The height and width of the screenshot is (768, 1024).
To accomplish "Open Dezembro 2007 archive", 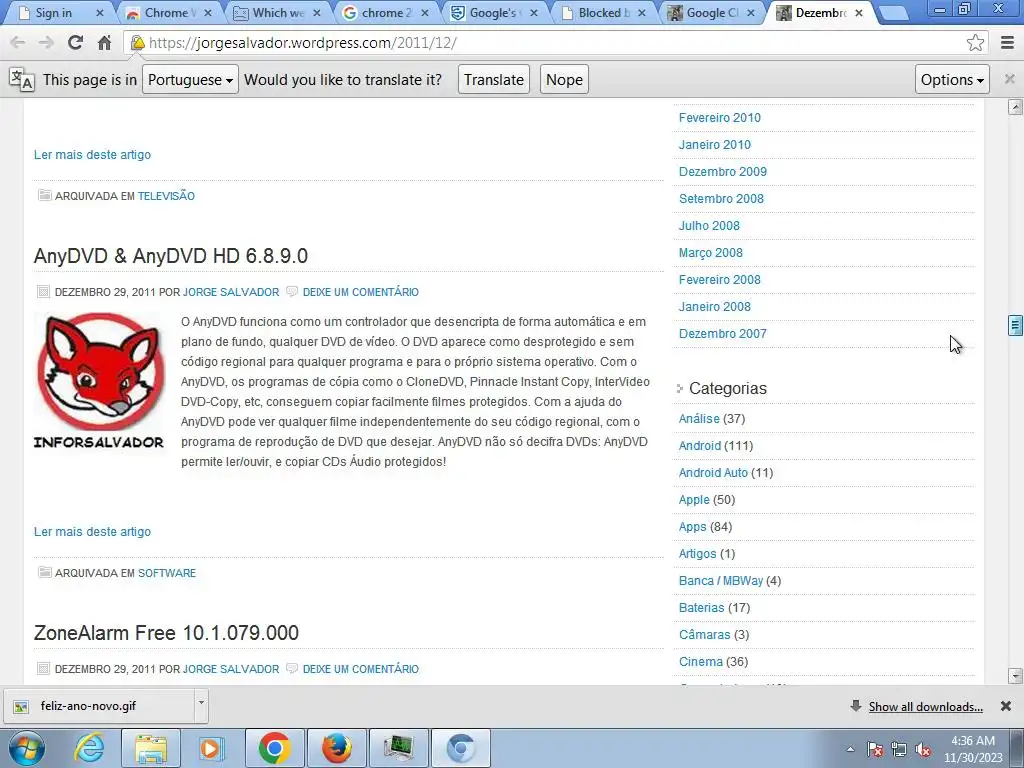I will point(722,334).
